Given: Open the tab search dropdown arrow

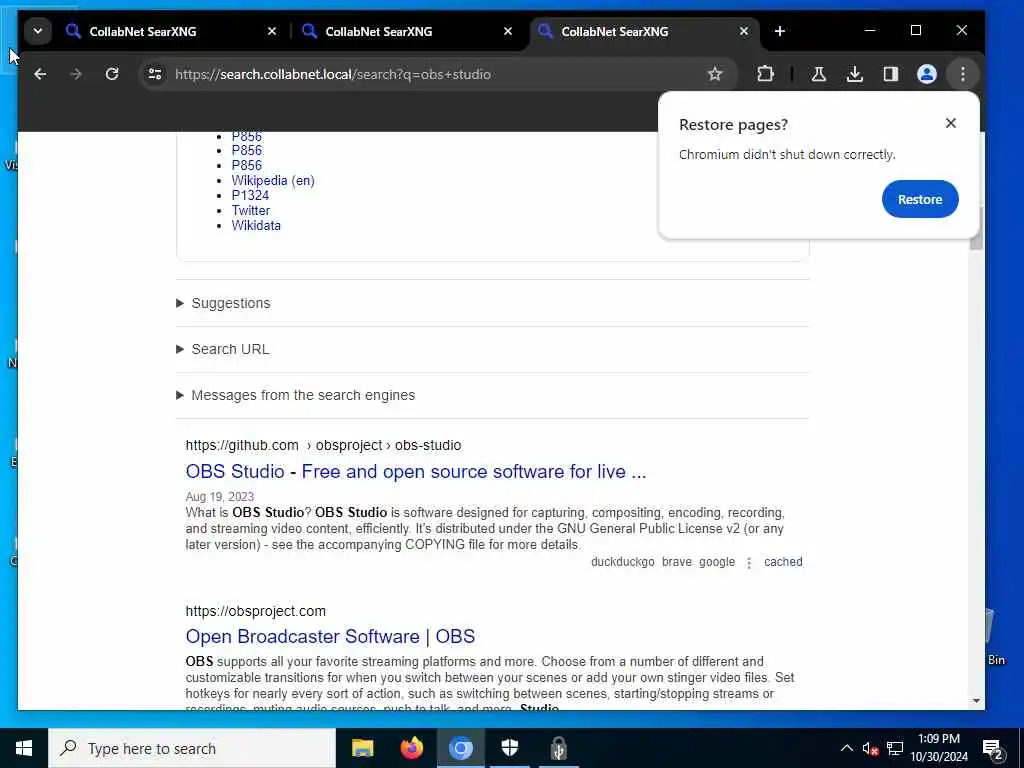Looking at the screenshot, I should pyautogui.click(x=38, y=31).
